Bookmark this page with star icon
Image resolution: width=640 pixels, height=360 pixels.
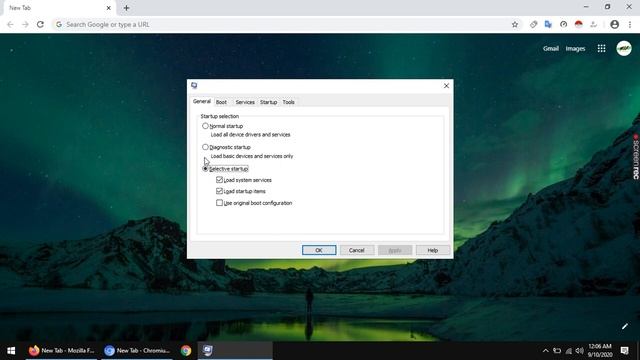coord(515,24)
